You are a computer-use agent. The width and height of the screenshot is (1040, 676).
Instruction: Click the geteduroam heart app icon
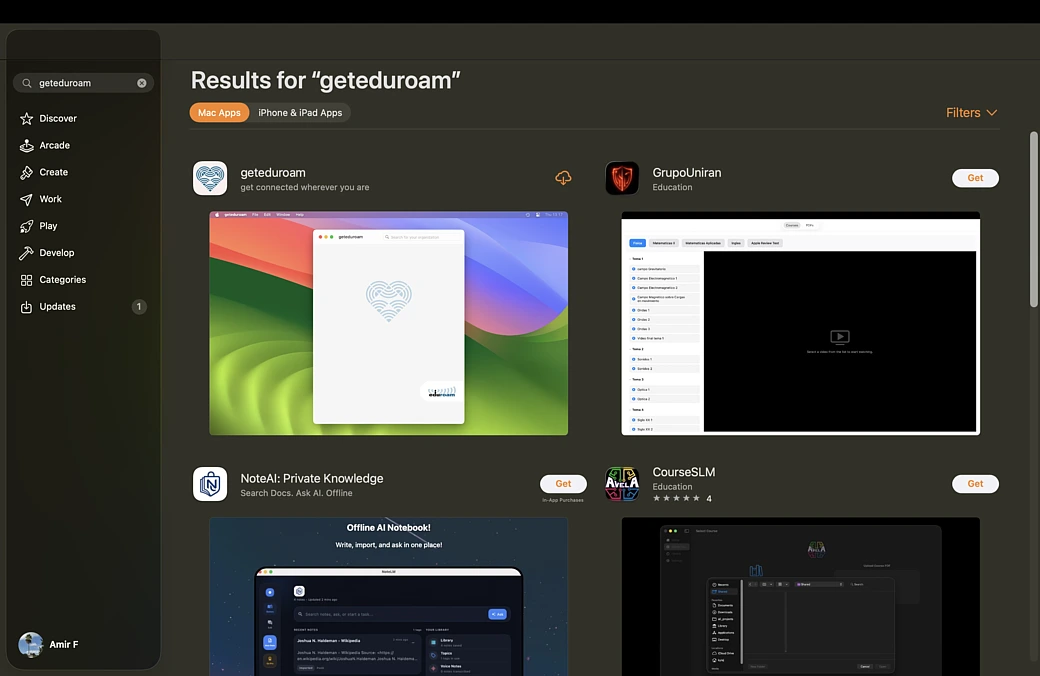210,178
